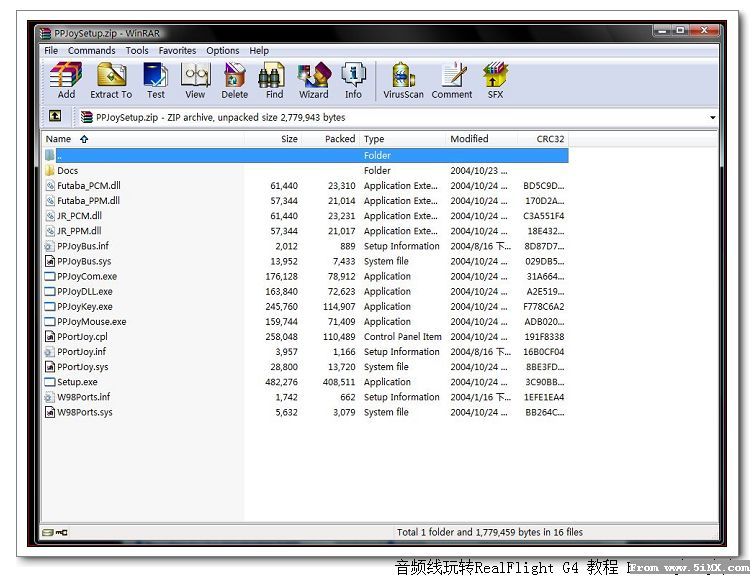The image size is (755, 577).
Task: Select the Docs folder icon
Action: coord(50,170)
